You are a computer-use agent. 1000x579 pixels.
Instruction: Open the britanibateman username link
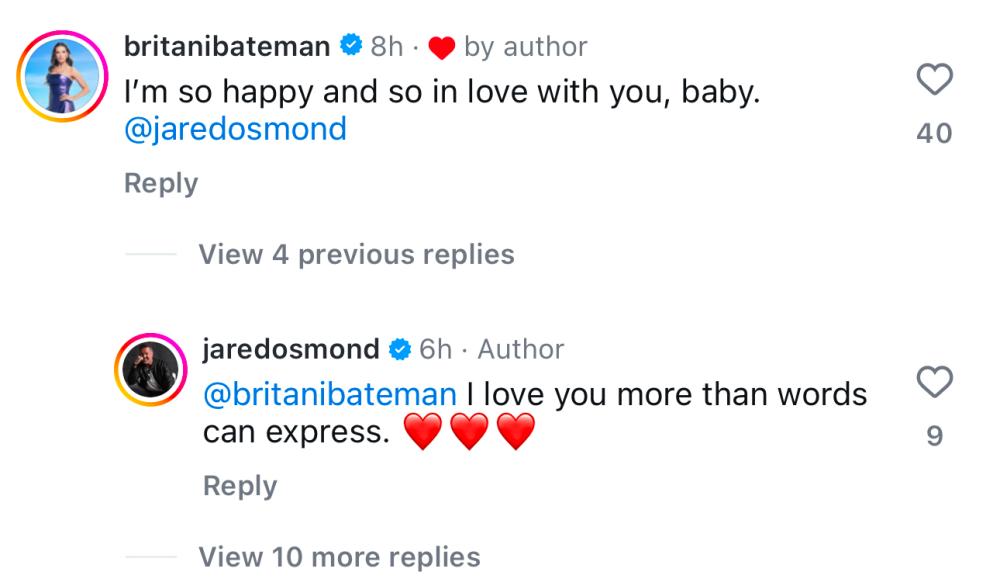pos(226,46)
